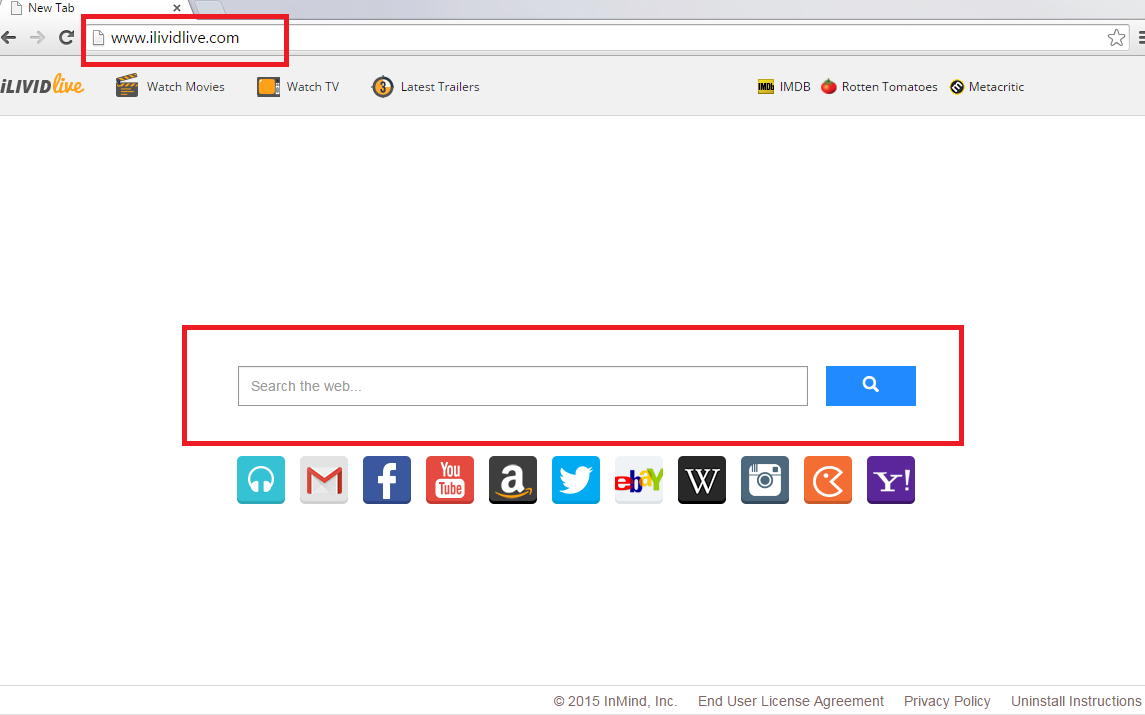Open the orange Pac-Man games icon
Screen dimensions: 1145x715
pos(828,481)
